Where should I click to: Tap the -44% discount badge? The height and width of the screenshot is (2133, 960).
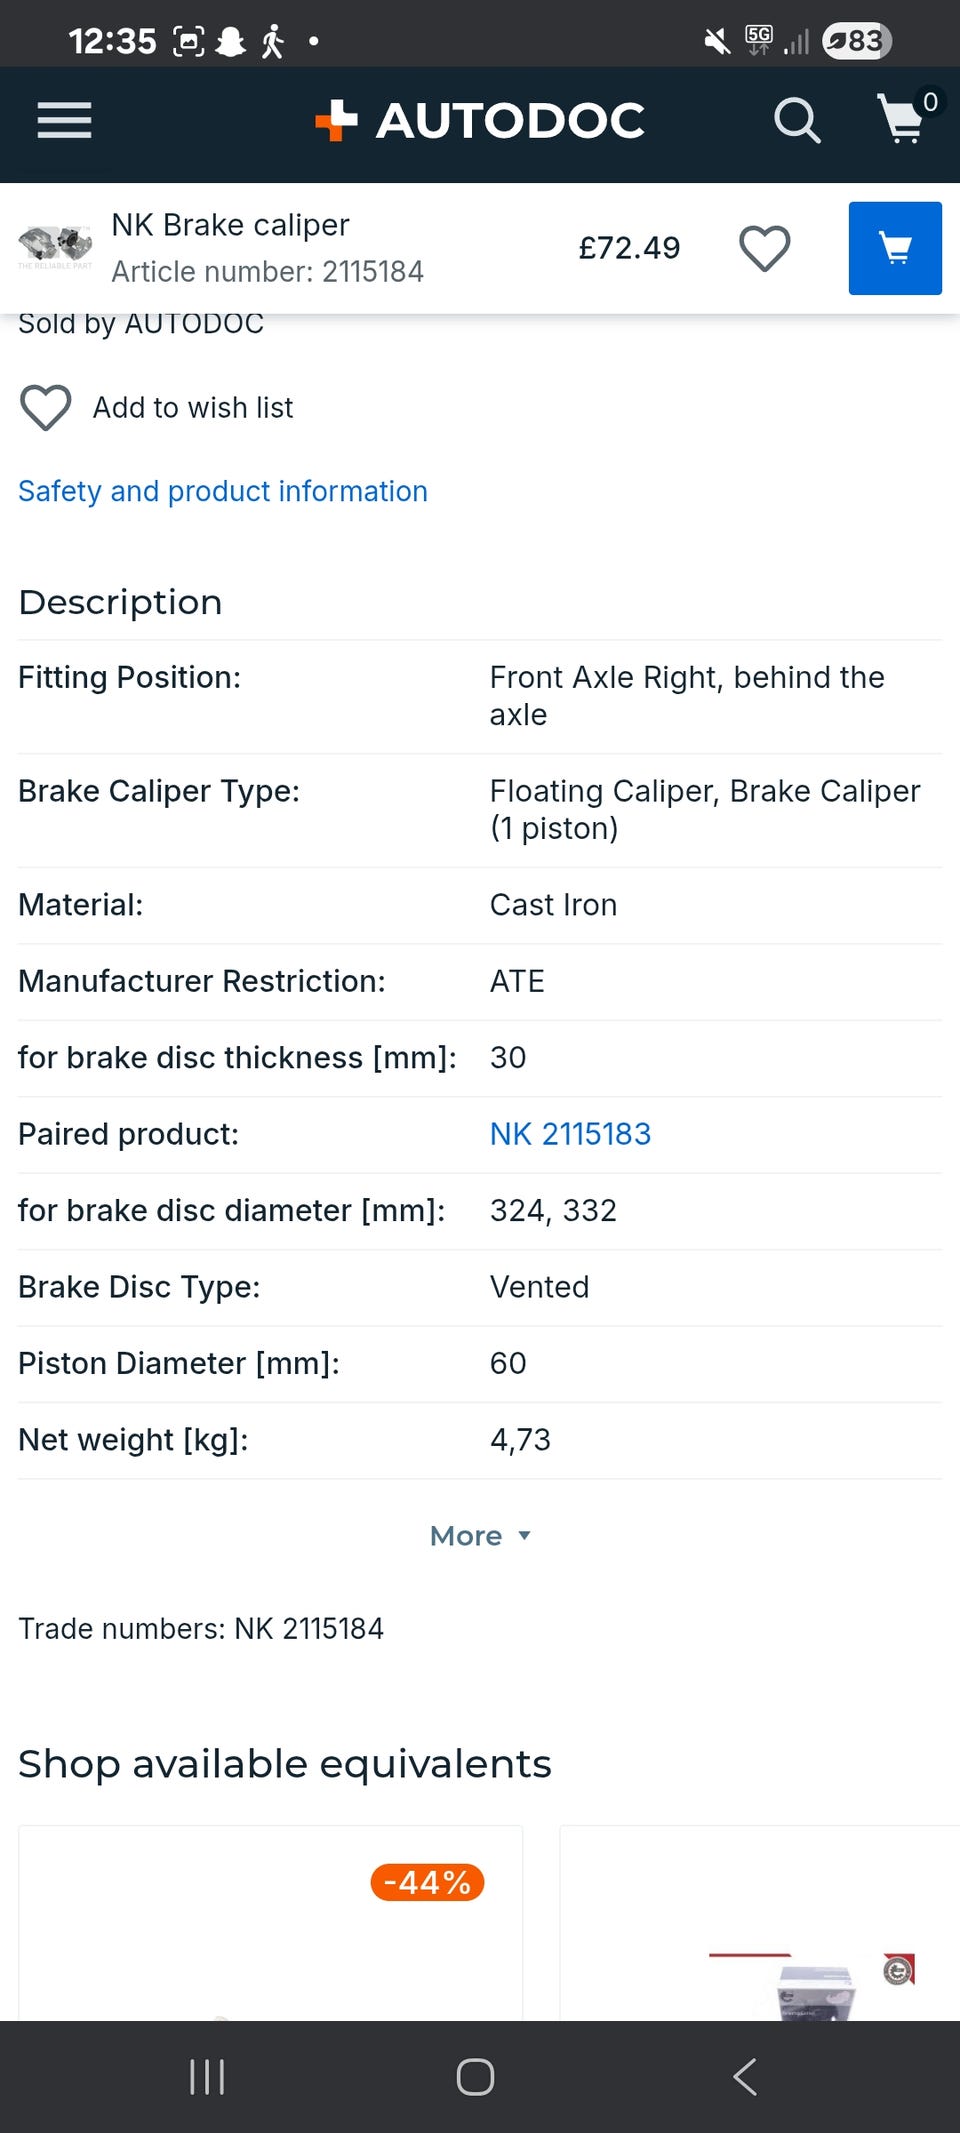point(427,1882)
